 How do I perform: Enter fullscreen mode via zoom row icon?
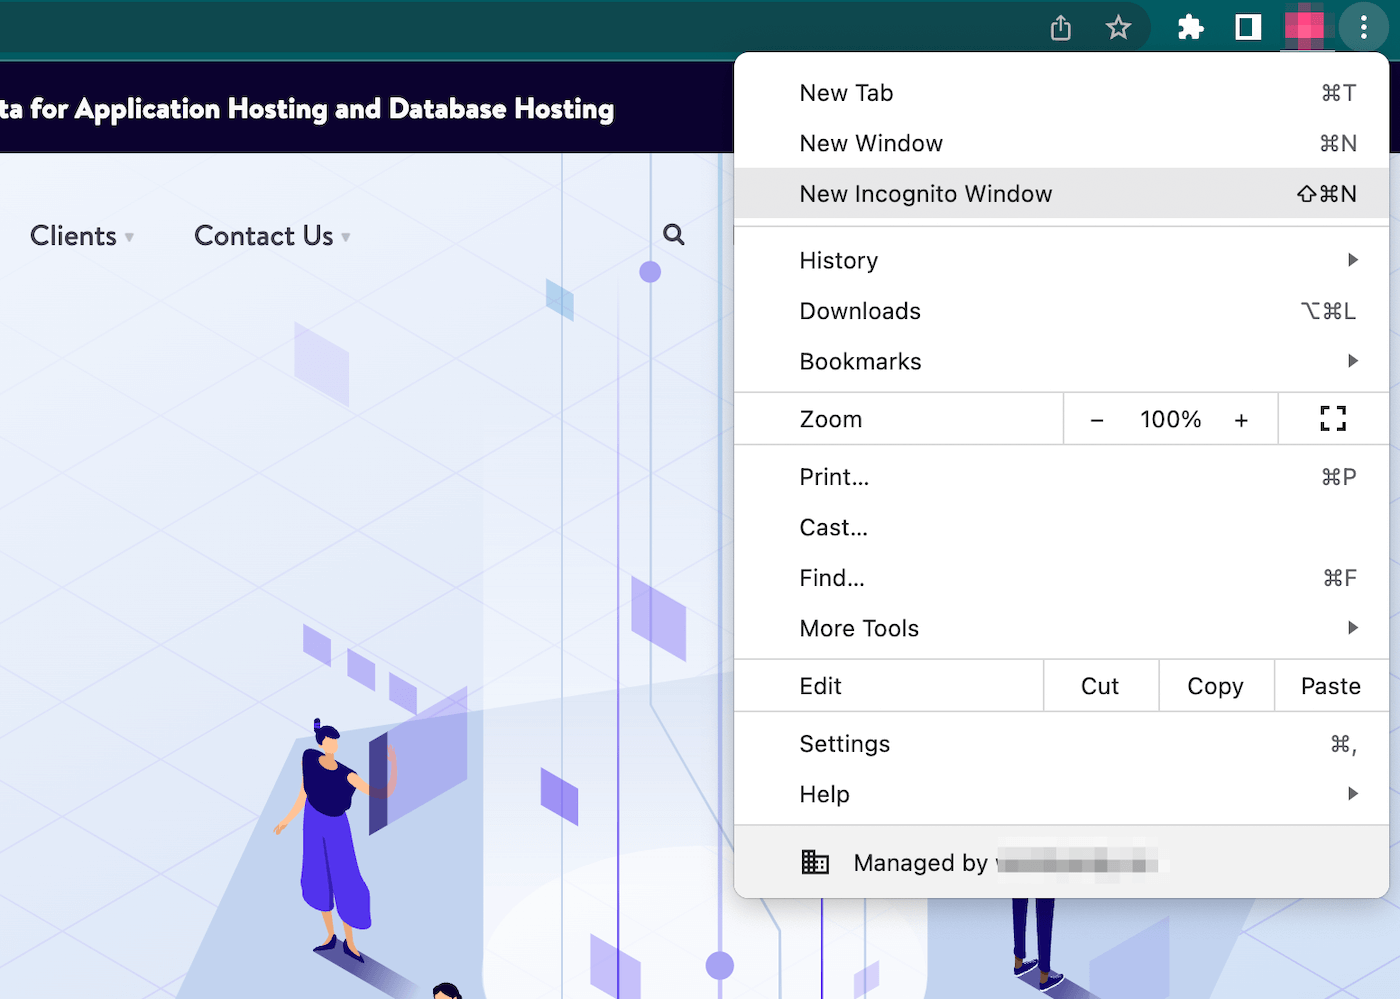[1332, 419]
